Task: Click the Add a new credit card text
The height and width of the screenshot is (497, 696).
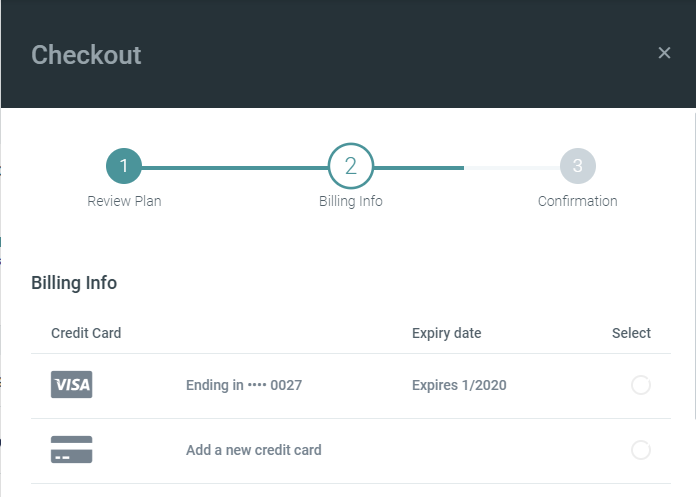Action: [x=254, y=450]
